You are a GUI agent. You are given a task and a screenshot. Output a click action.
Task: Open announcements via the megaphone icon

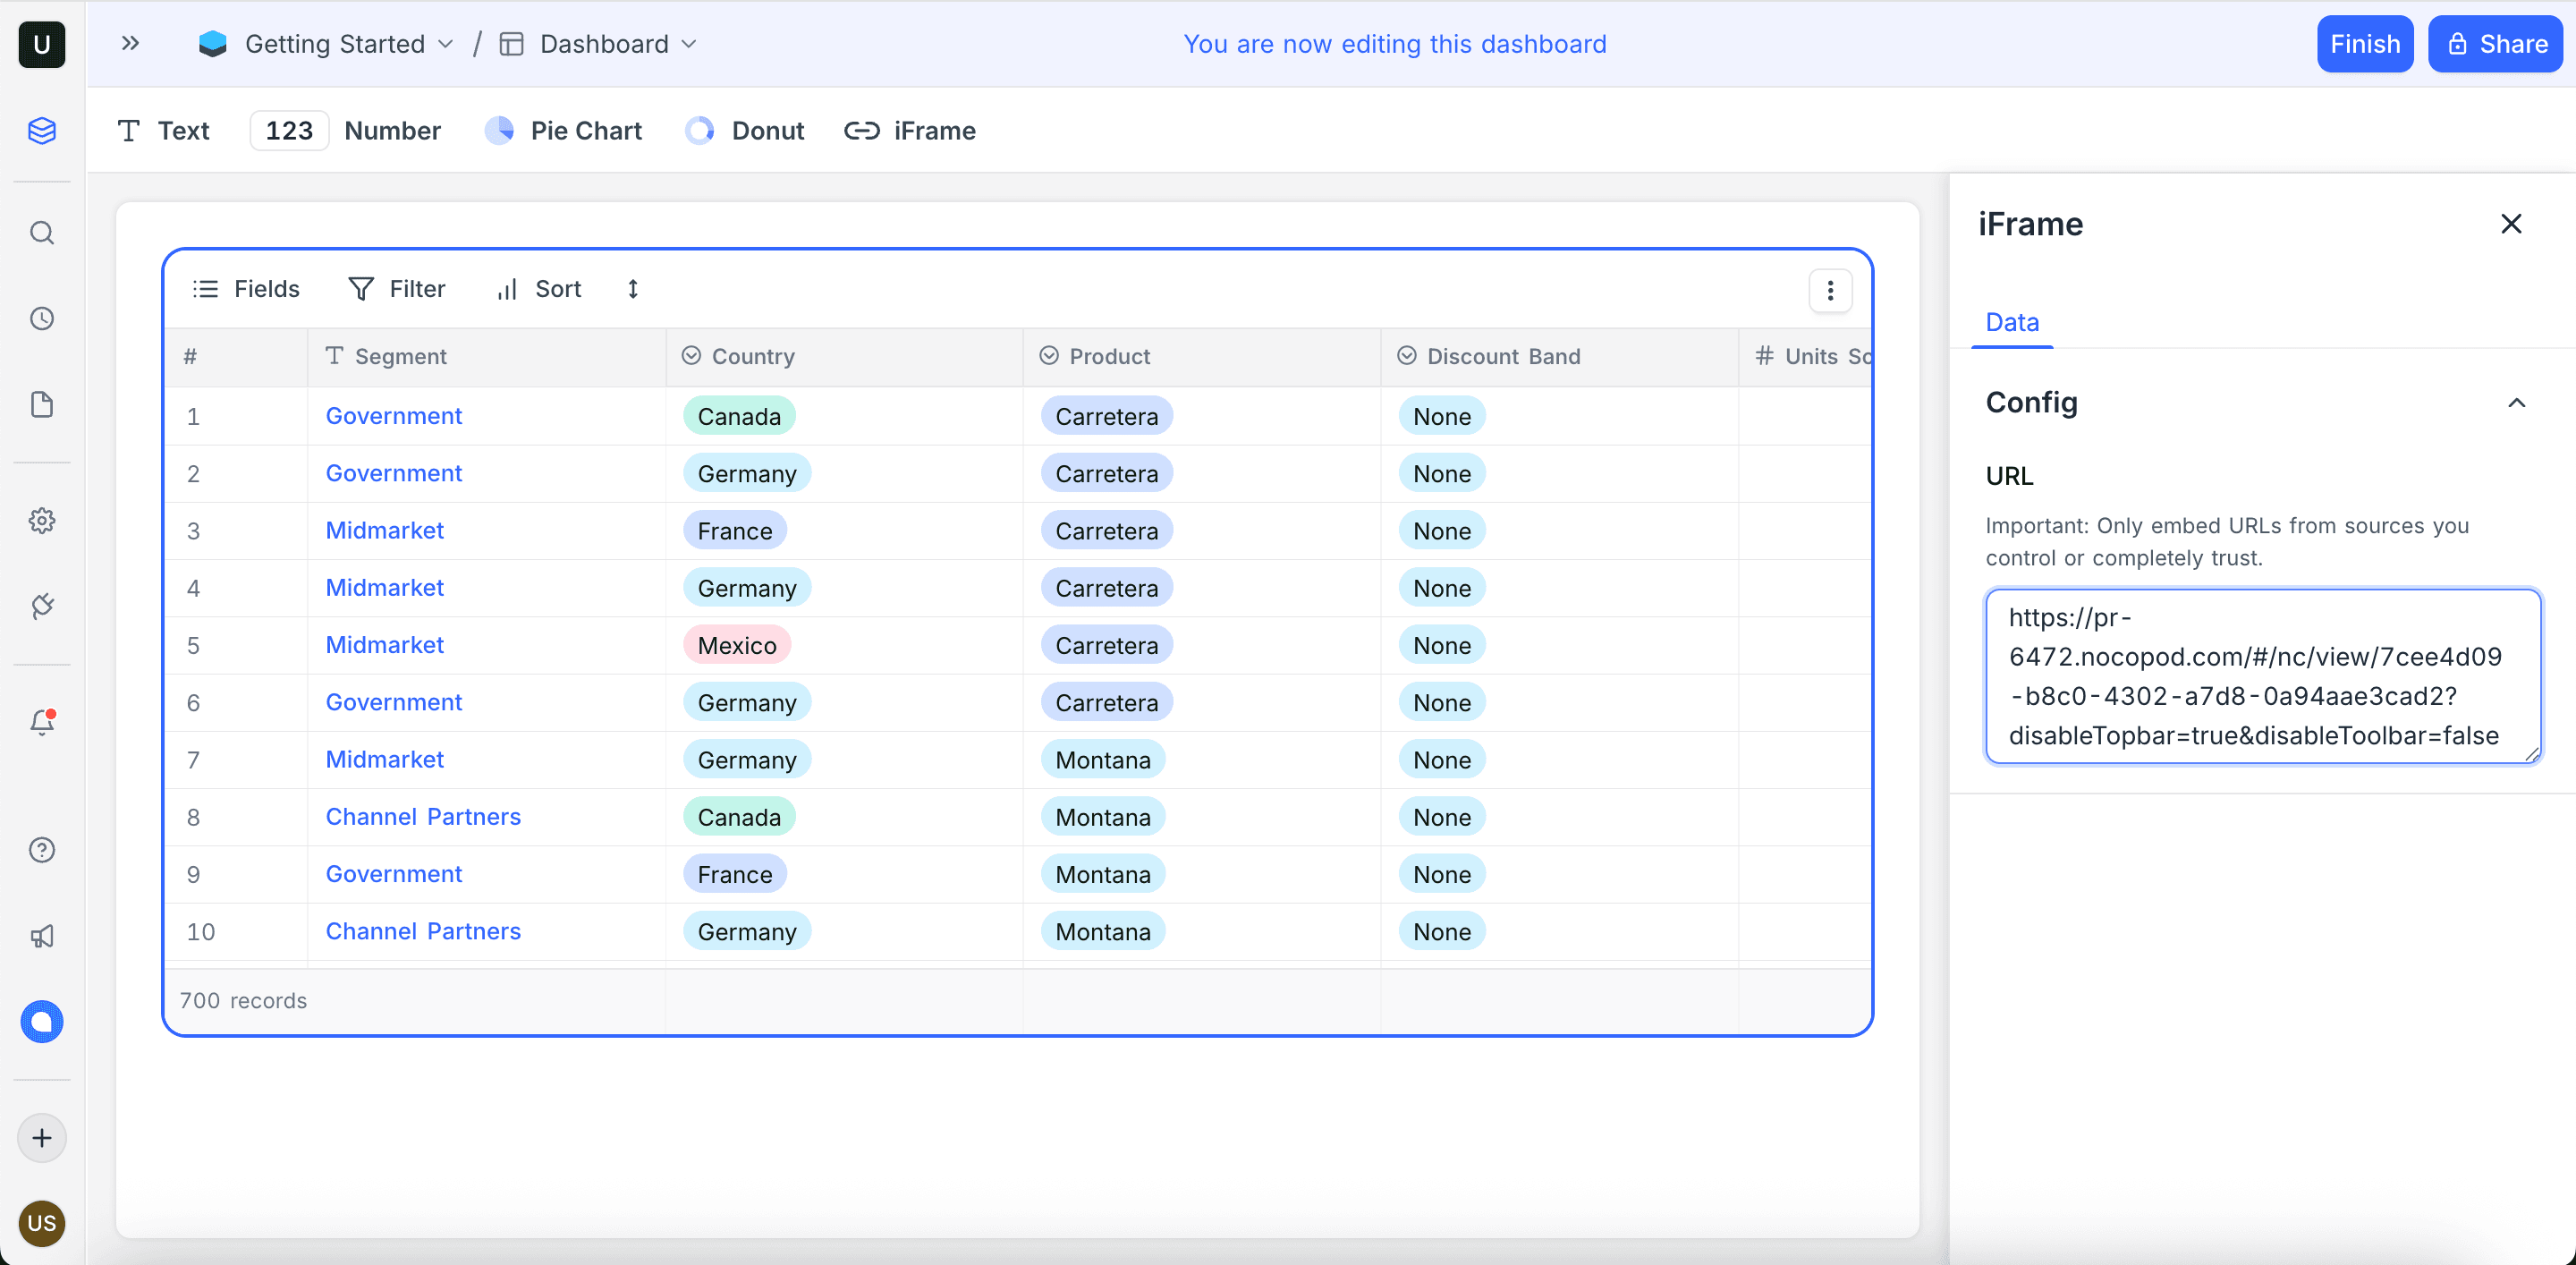tap(42, 936)
